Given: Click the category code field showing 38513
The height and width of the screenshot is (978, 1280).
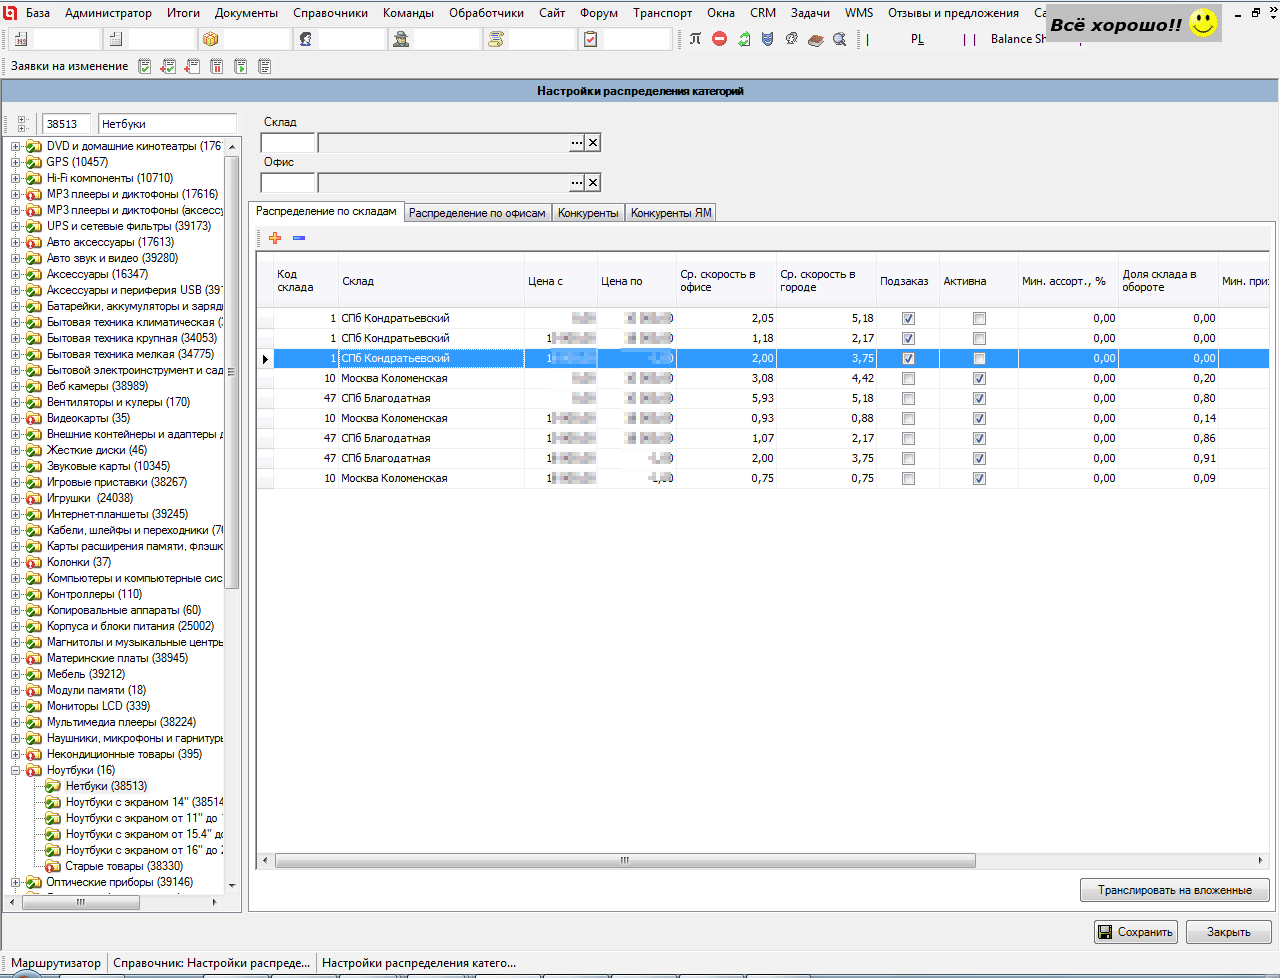Looking at the screenshot, I should pos(66,124).
